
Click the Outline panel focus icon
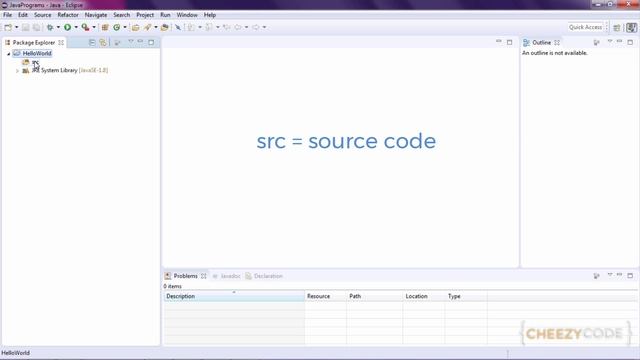click(597, 42)
